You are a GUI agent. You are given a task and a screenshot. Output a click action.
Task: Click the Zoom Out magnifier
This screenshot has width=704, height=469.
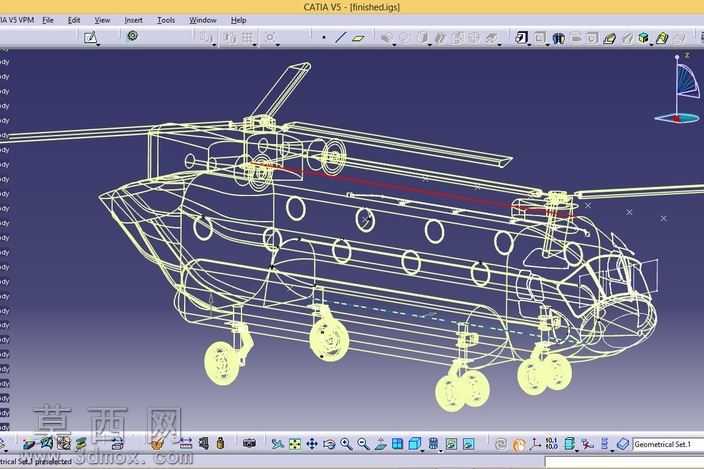(x=363, y=444)
